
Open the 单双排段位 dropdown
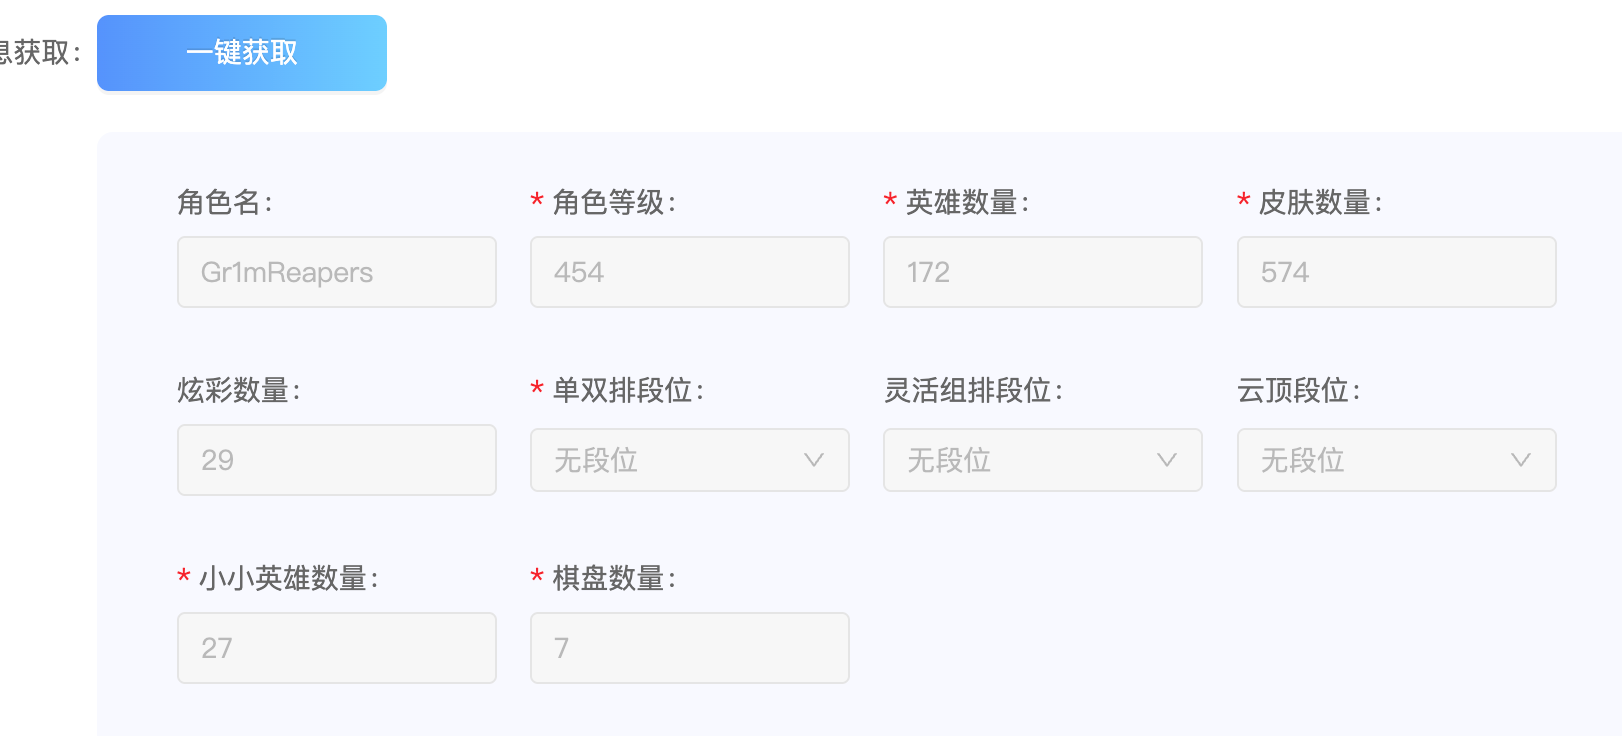(690, 460)
